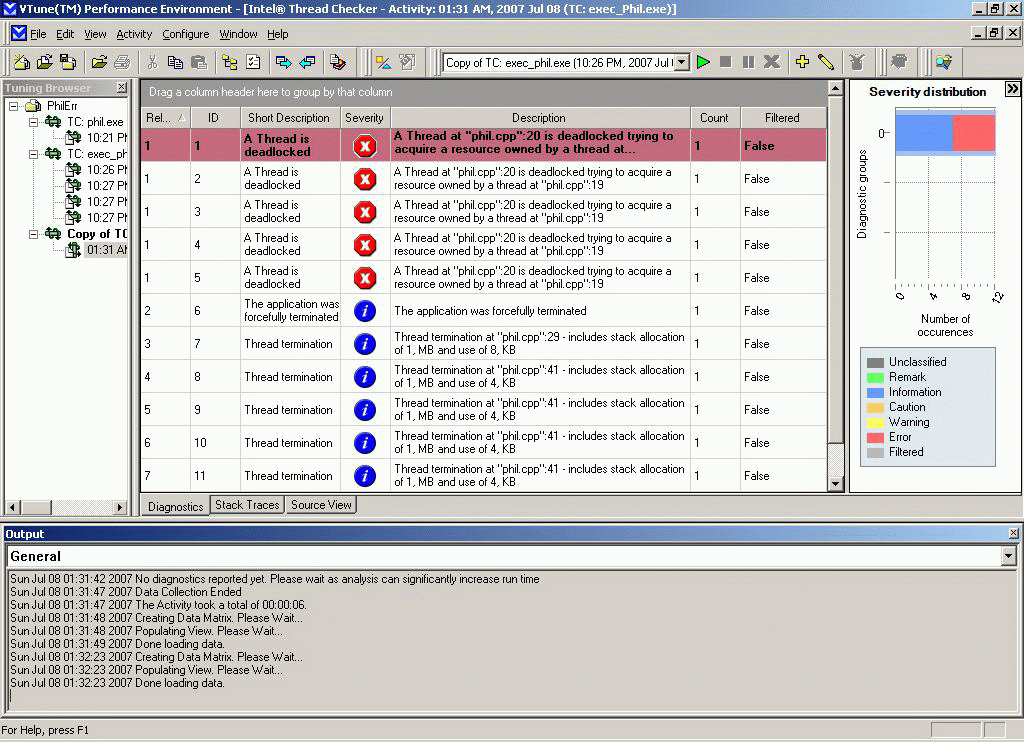Click the blue Information bar in severity chart
Screen dimensions: 1024x742
point(923,133)
